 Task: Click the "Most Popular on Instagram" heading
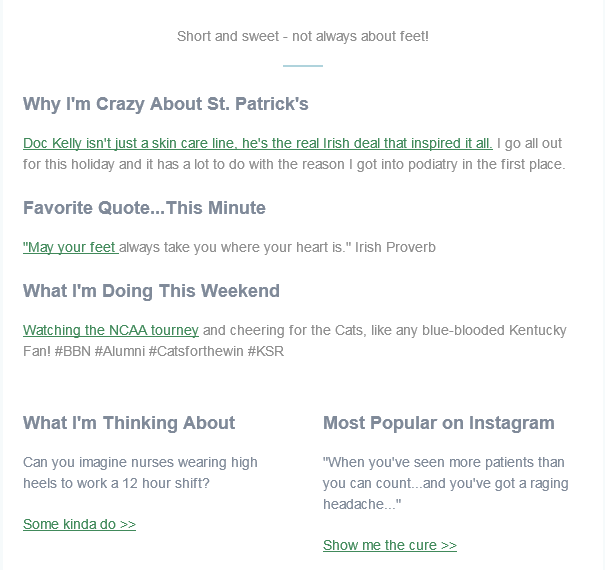coord(439,423)
